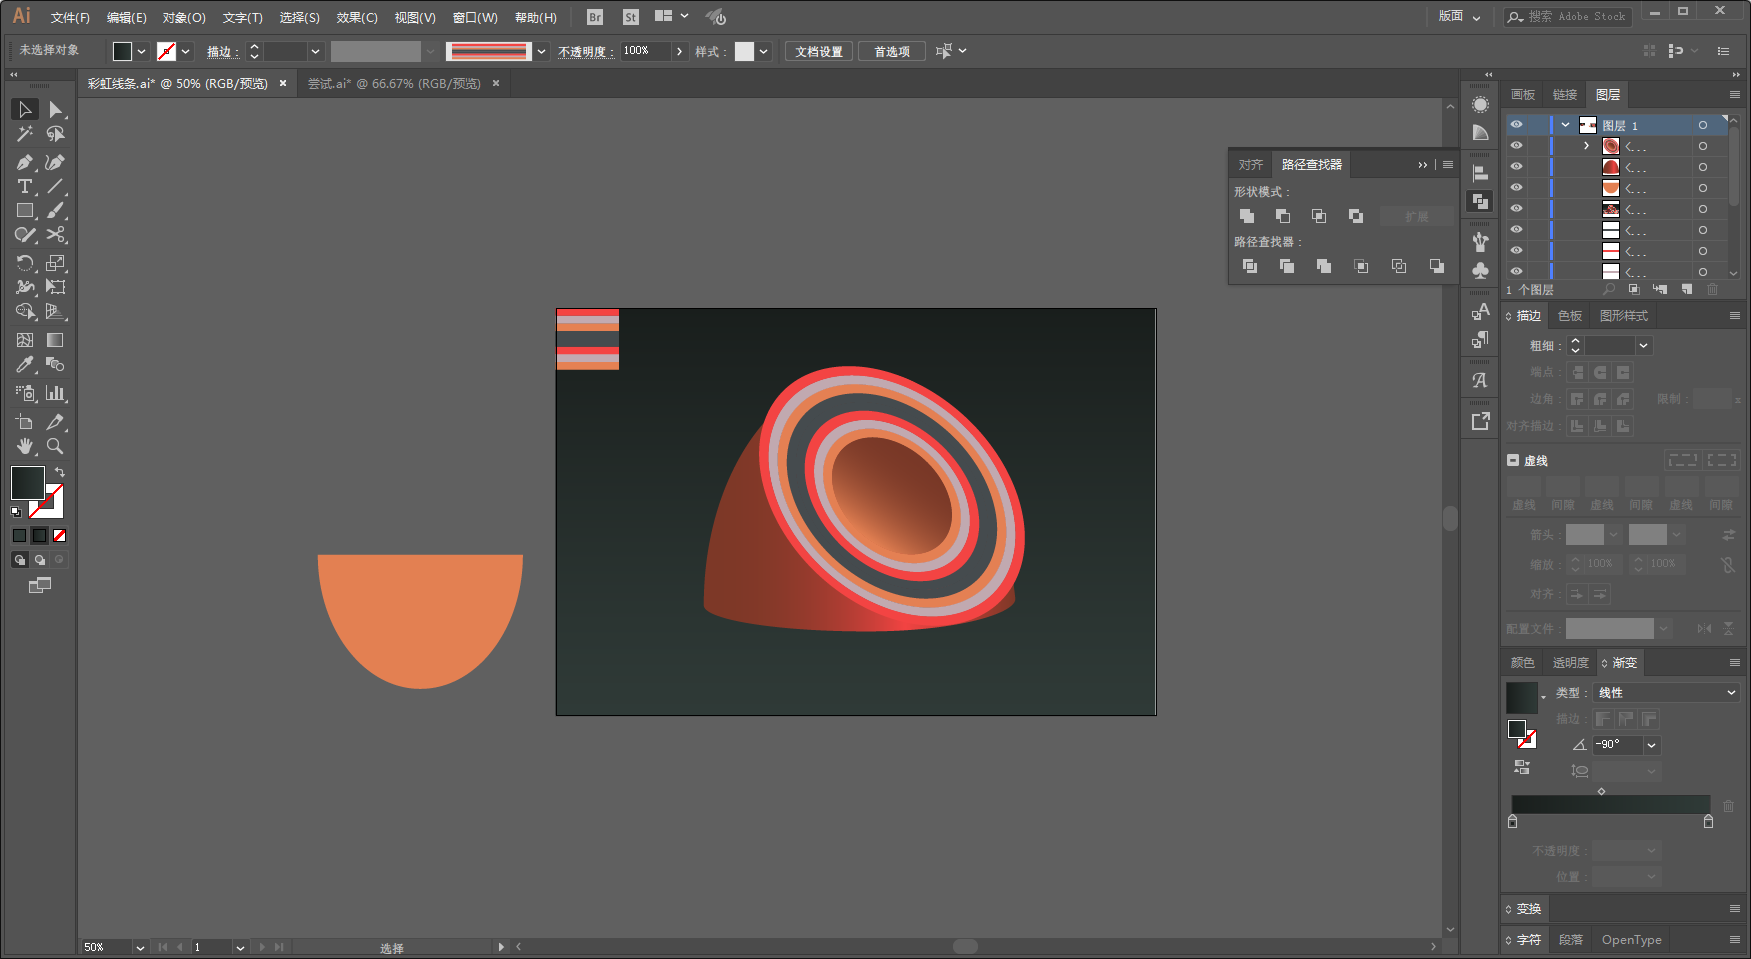Click the 首选项 button
The width and height of the screenshot is (1751, 959).
click(x=892, y=52)
